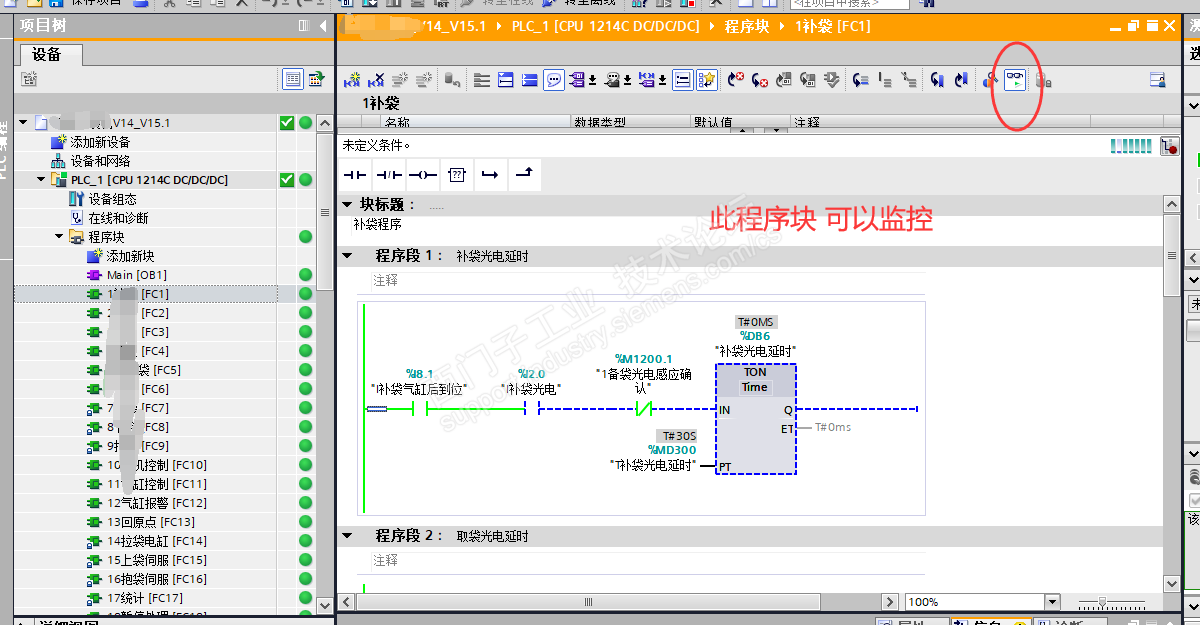
Task: Insert an assignment coil from favorites
Action: coord(423,175)
